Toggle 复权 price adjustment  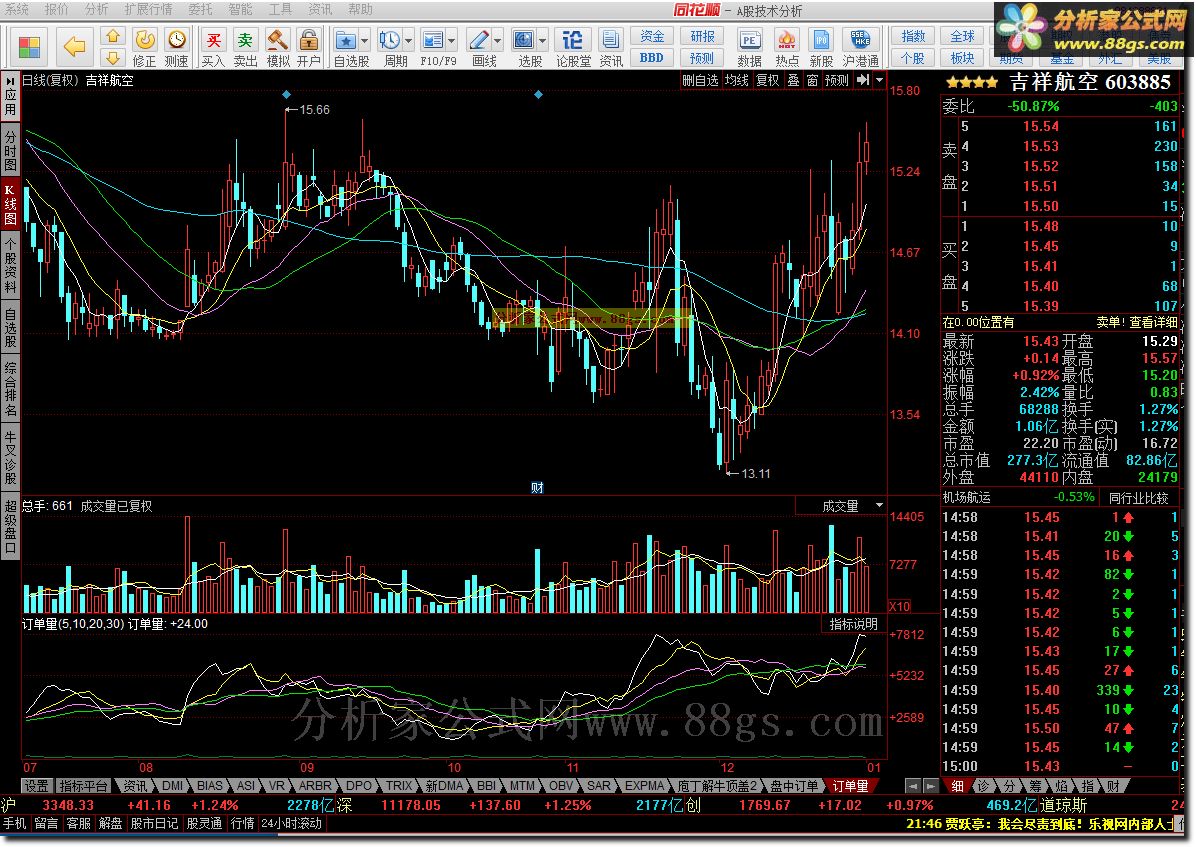(x=768, y=80)
